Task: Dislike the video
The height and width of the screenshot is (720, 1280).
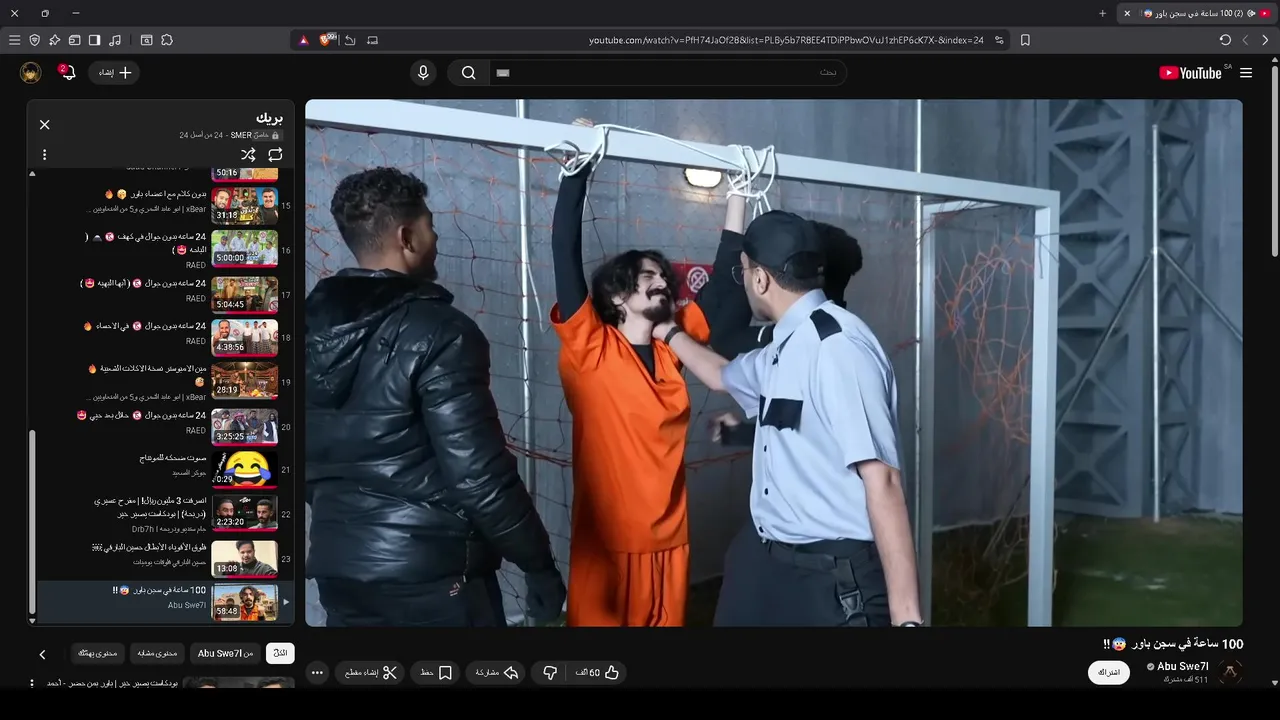Action: coord(549,673)
